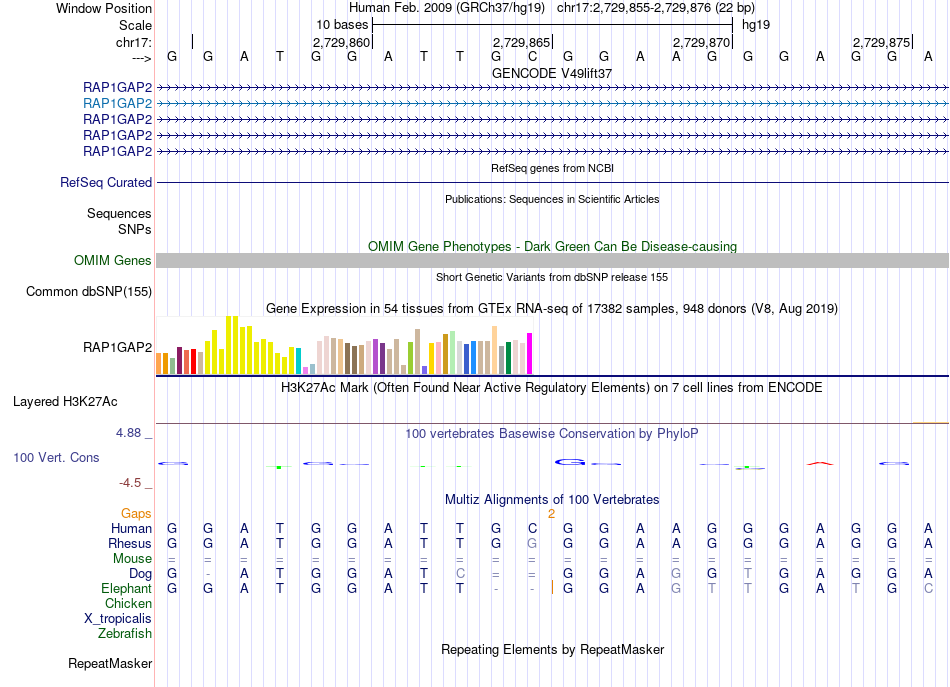Image resolution: width=950 pixels, height=687 pixels.
Task: Click the 100 Vert. Cons track label
Action: (x=56, y=457)
